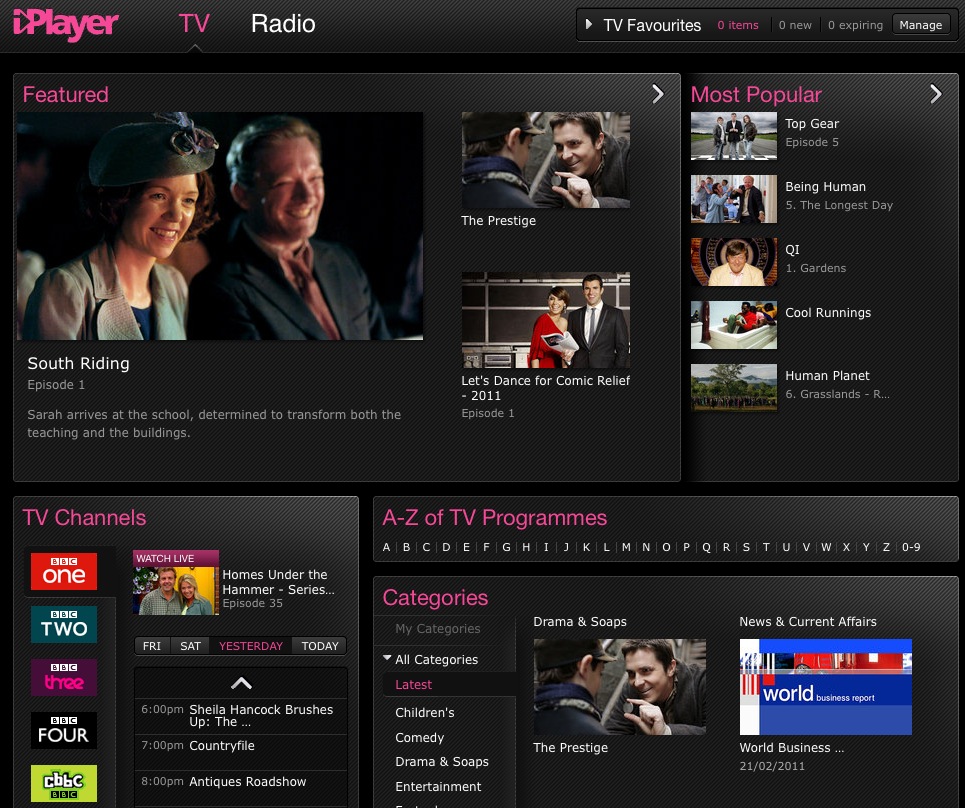Expand the TV Favourites panel arrow
965x808 pixels.
[589, 25]
